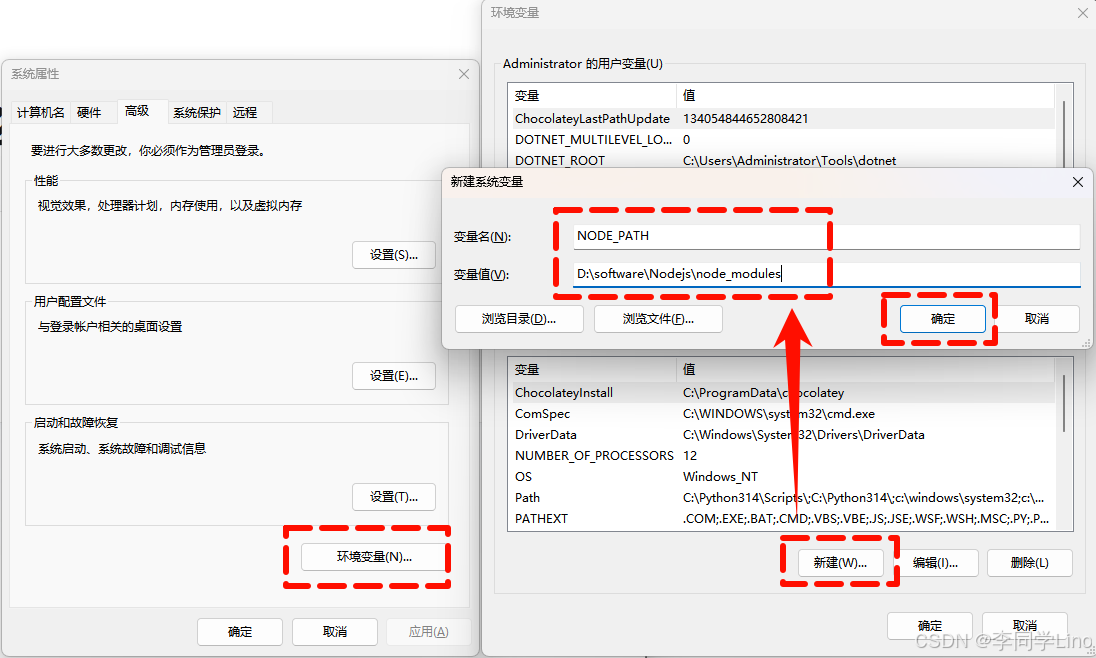Click value C:\WINDOWS\system32\cmd.exe
Viewport: 1096px width, 658px height.
(779, 414)
